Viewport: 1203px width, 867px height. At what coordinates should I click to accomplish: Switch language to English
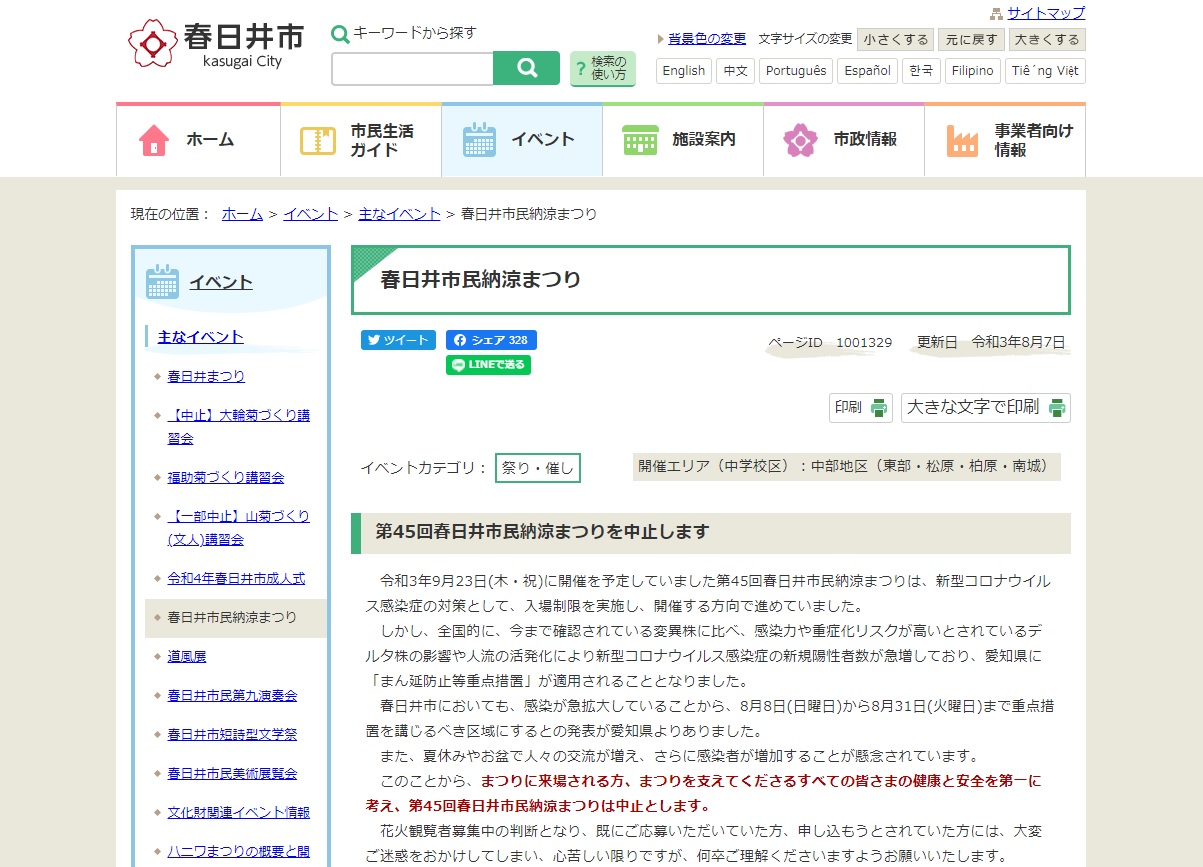[x=684, y=71]
